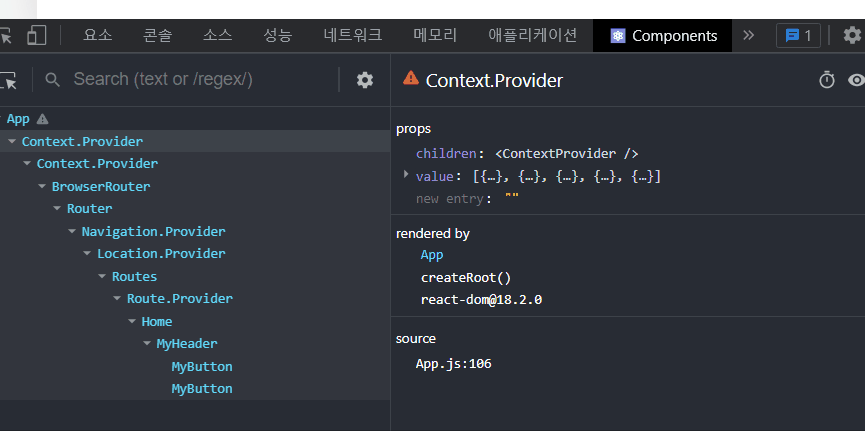Click createRoot() in rendered by list
Image resolution: width=865 pixels, height=431 pixels.
pyautogui.click(x=466, y=278)
